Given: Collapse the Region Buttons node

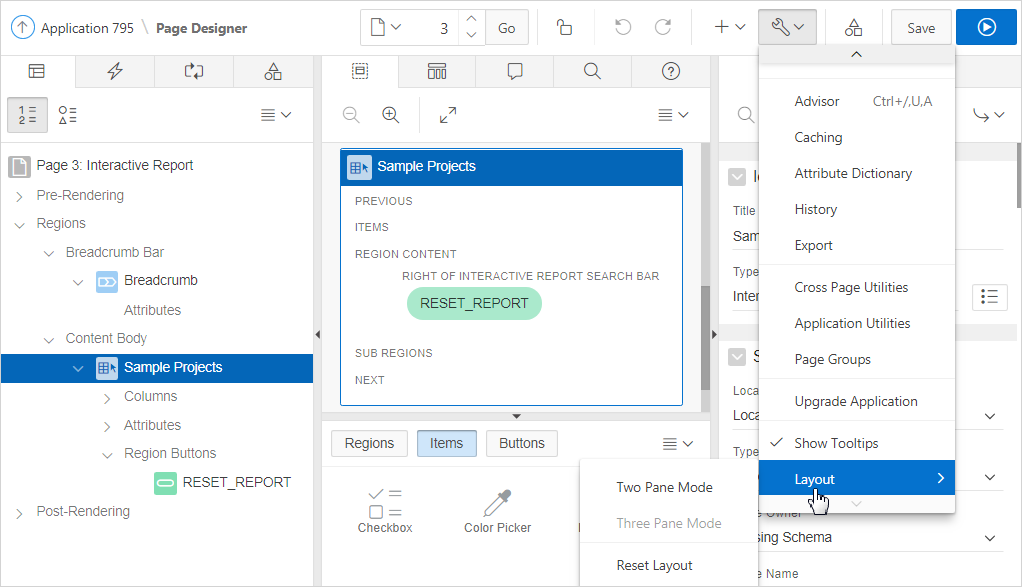Looking at the screenshot, I should pyautogui.click(x=107, y=454).
